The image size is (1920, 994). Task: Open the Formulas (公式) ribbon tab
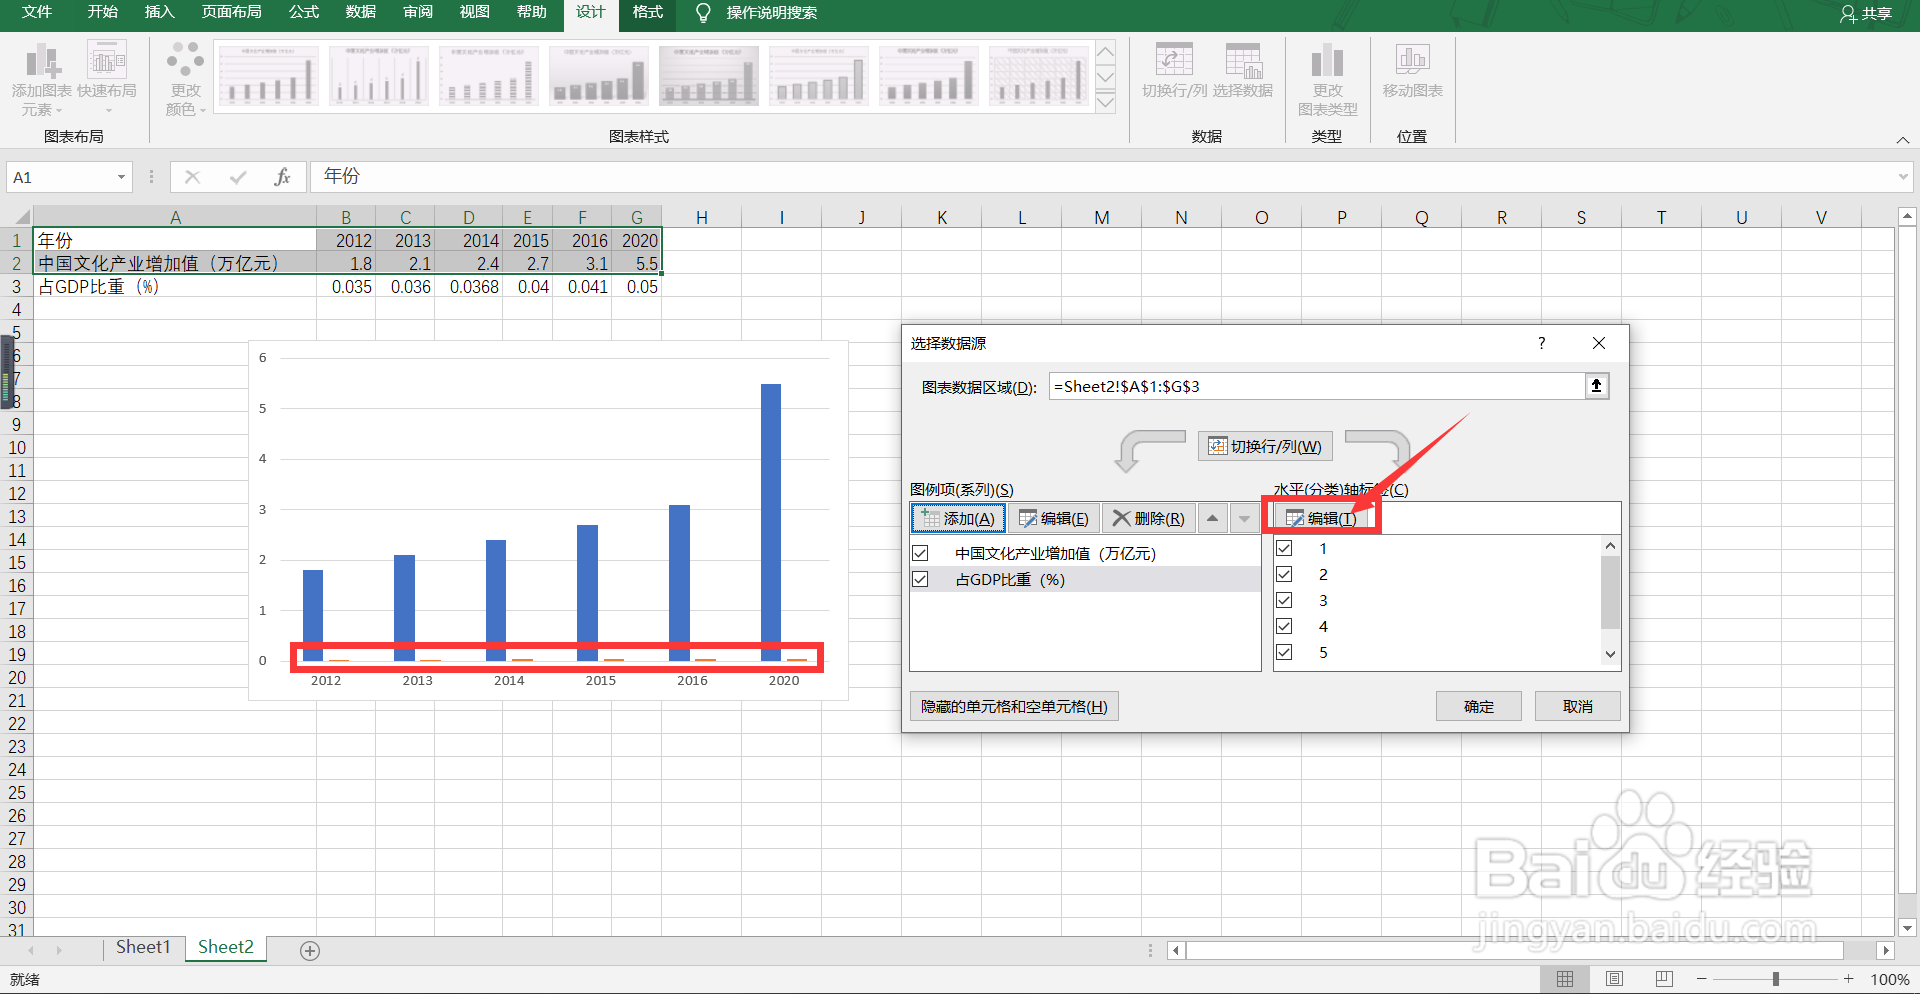click(x=304, y=13)
